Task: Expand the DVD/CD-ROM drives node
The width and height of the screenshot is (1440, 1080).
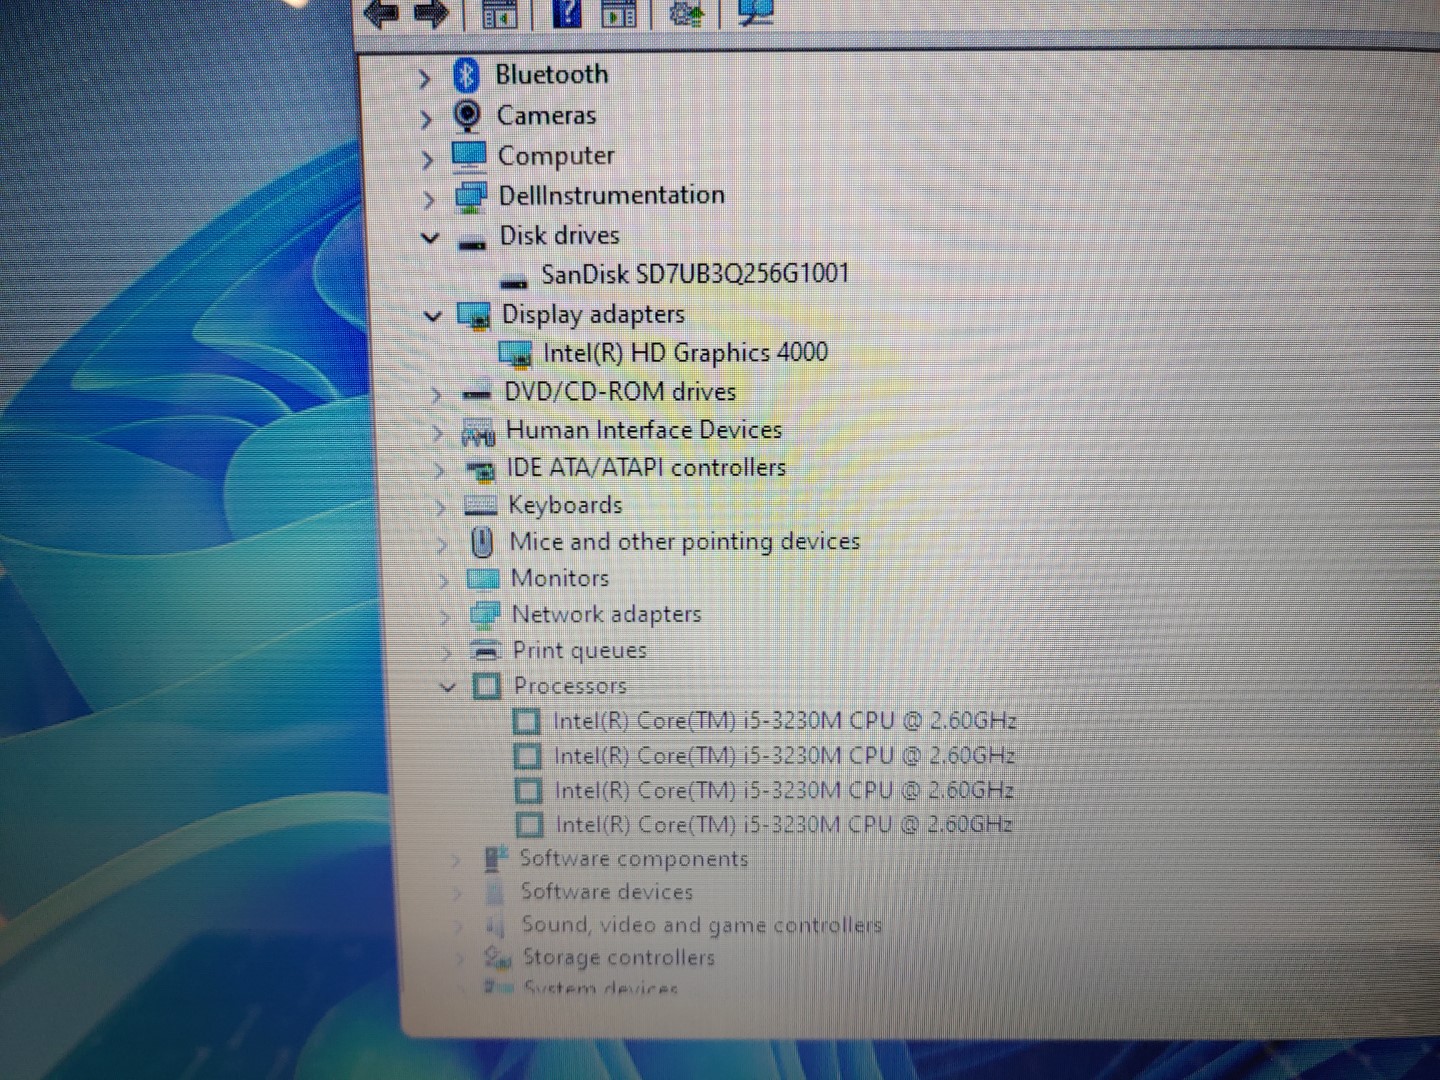Action: (436, 395)
